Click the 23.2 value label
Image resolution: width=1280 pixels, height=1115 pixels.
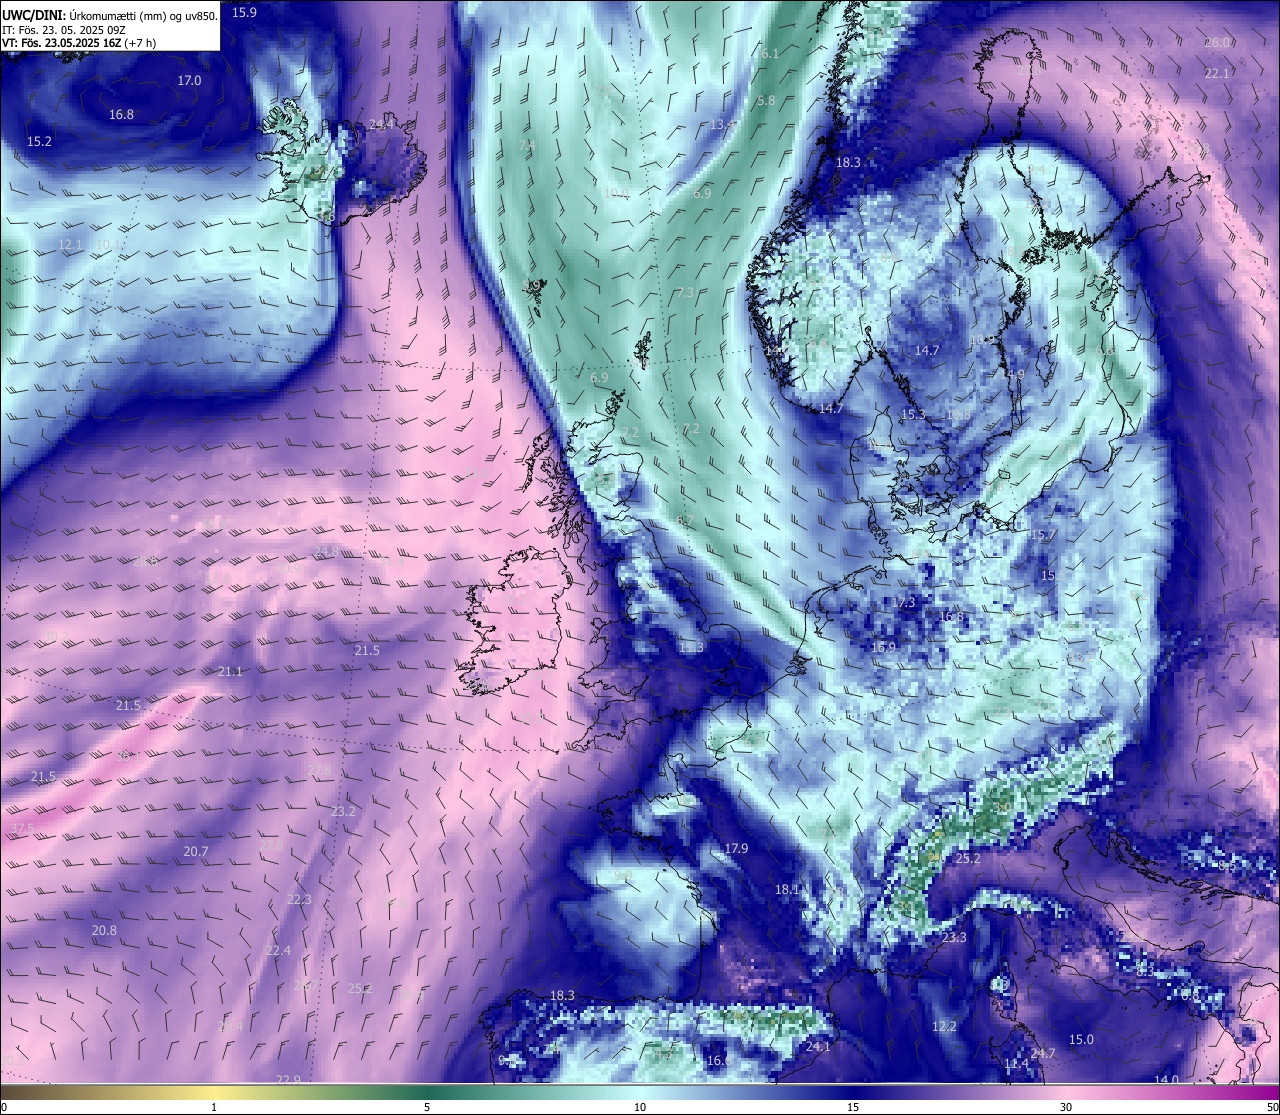tap(343, 811)
